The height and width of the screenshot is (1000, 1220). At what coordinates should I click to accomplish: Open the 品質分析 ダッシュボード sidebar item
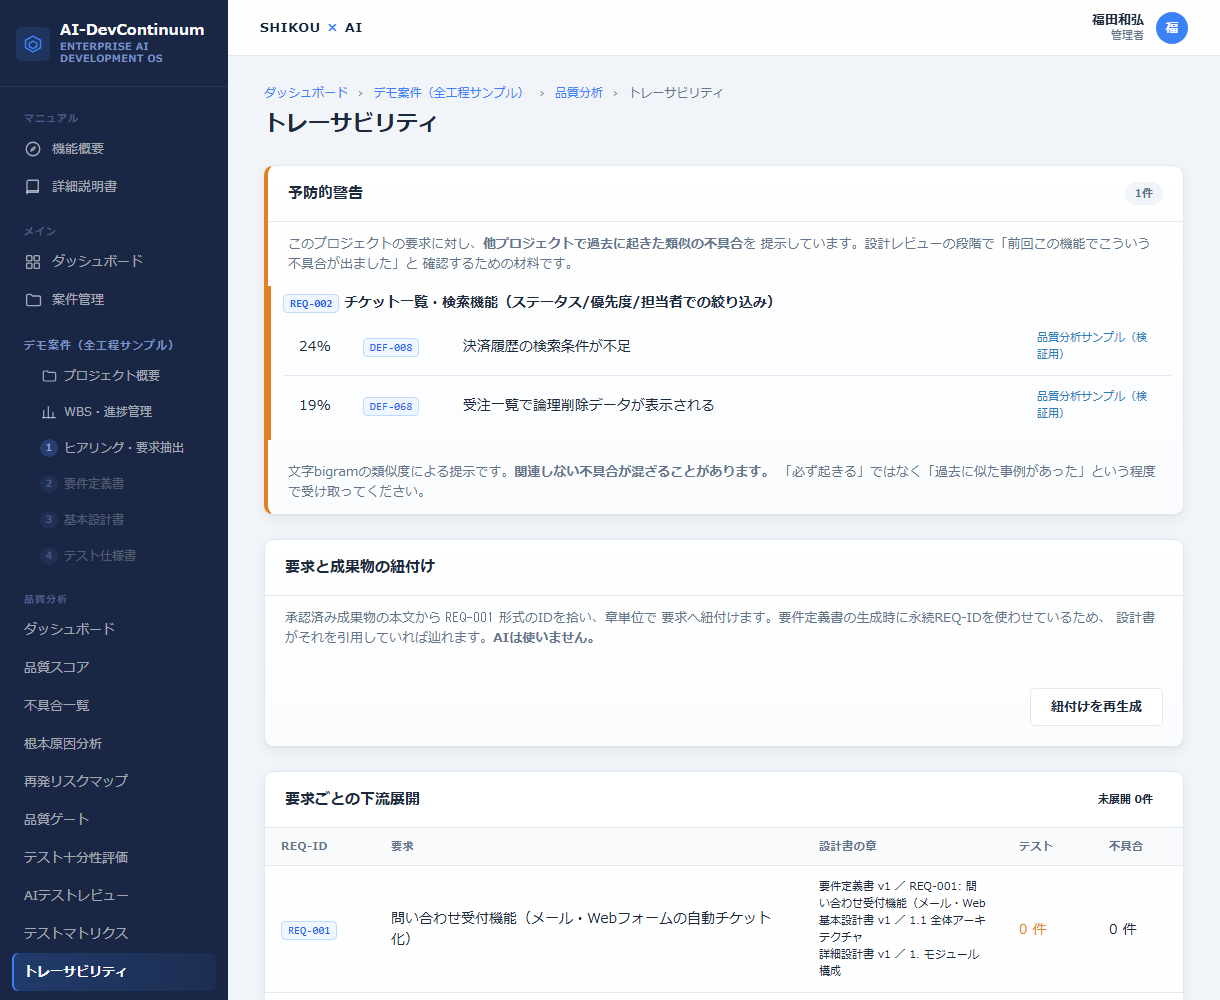(114, 629)
